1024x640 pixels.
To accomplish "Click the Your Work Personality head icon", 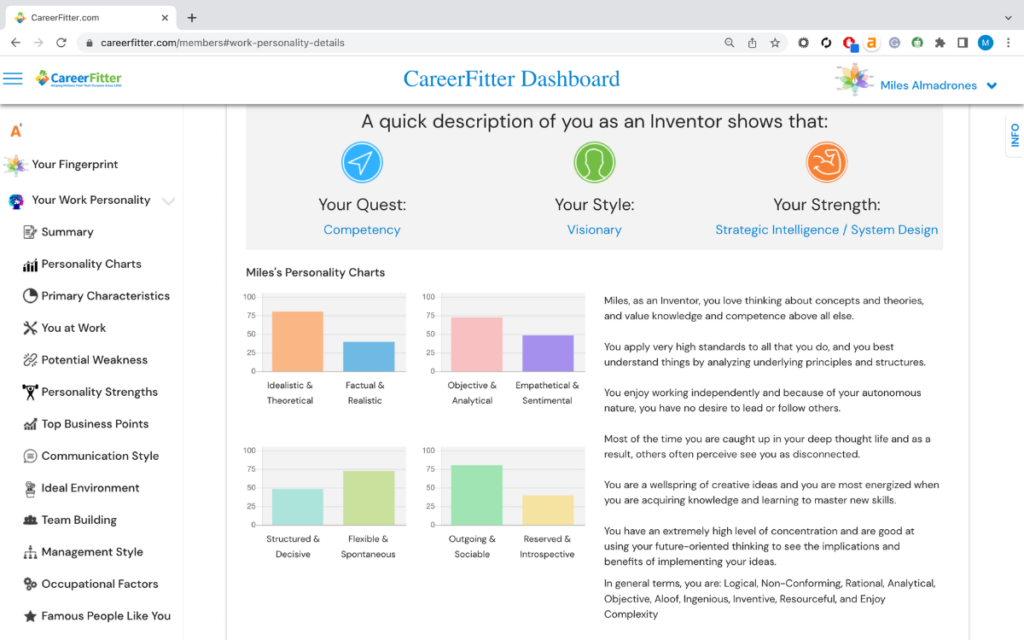I will click(x=16, y=201).
